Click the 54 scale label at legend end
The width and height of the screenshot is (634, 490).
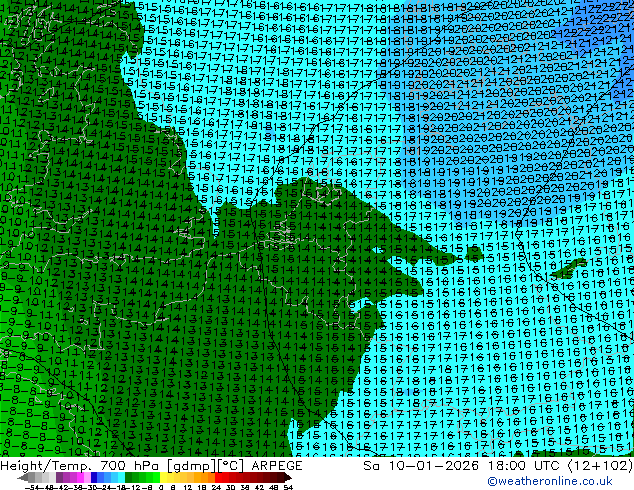[288, 487]
